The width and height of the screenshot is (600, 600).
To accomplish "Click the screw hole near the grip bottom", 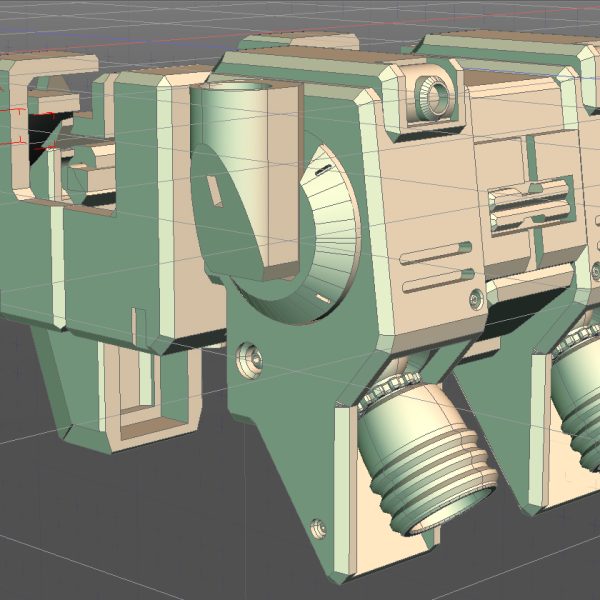I will point(319,523).
